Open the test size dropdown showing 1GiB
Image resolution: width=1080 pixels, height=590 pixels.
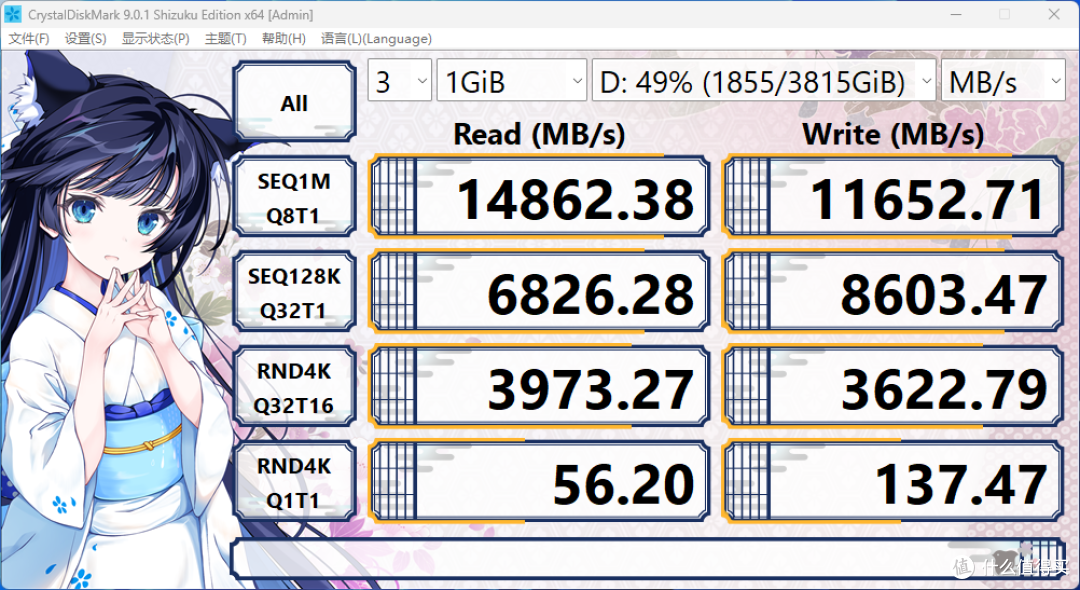[x=512, y=81]
